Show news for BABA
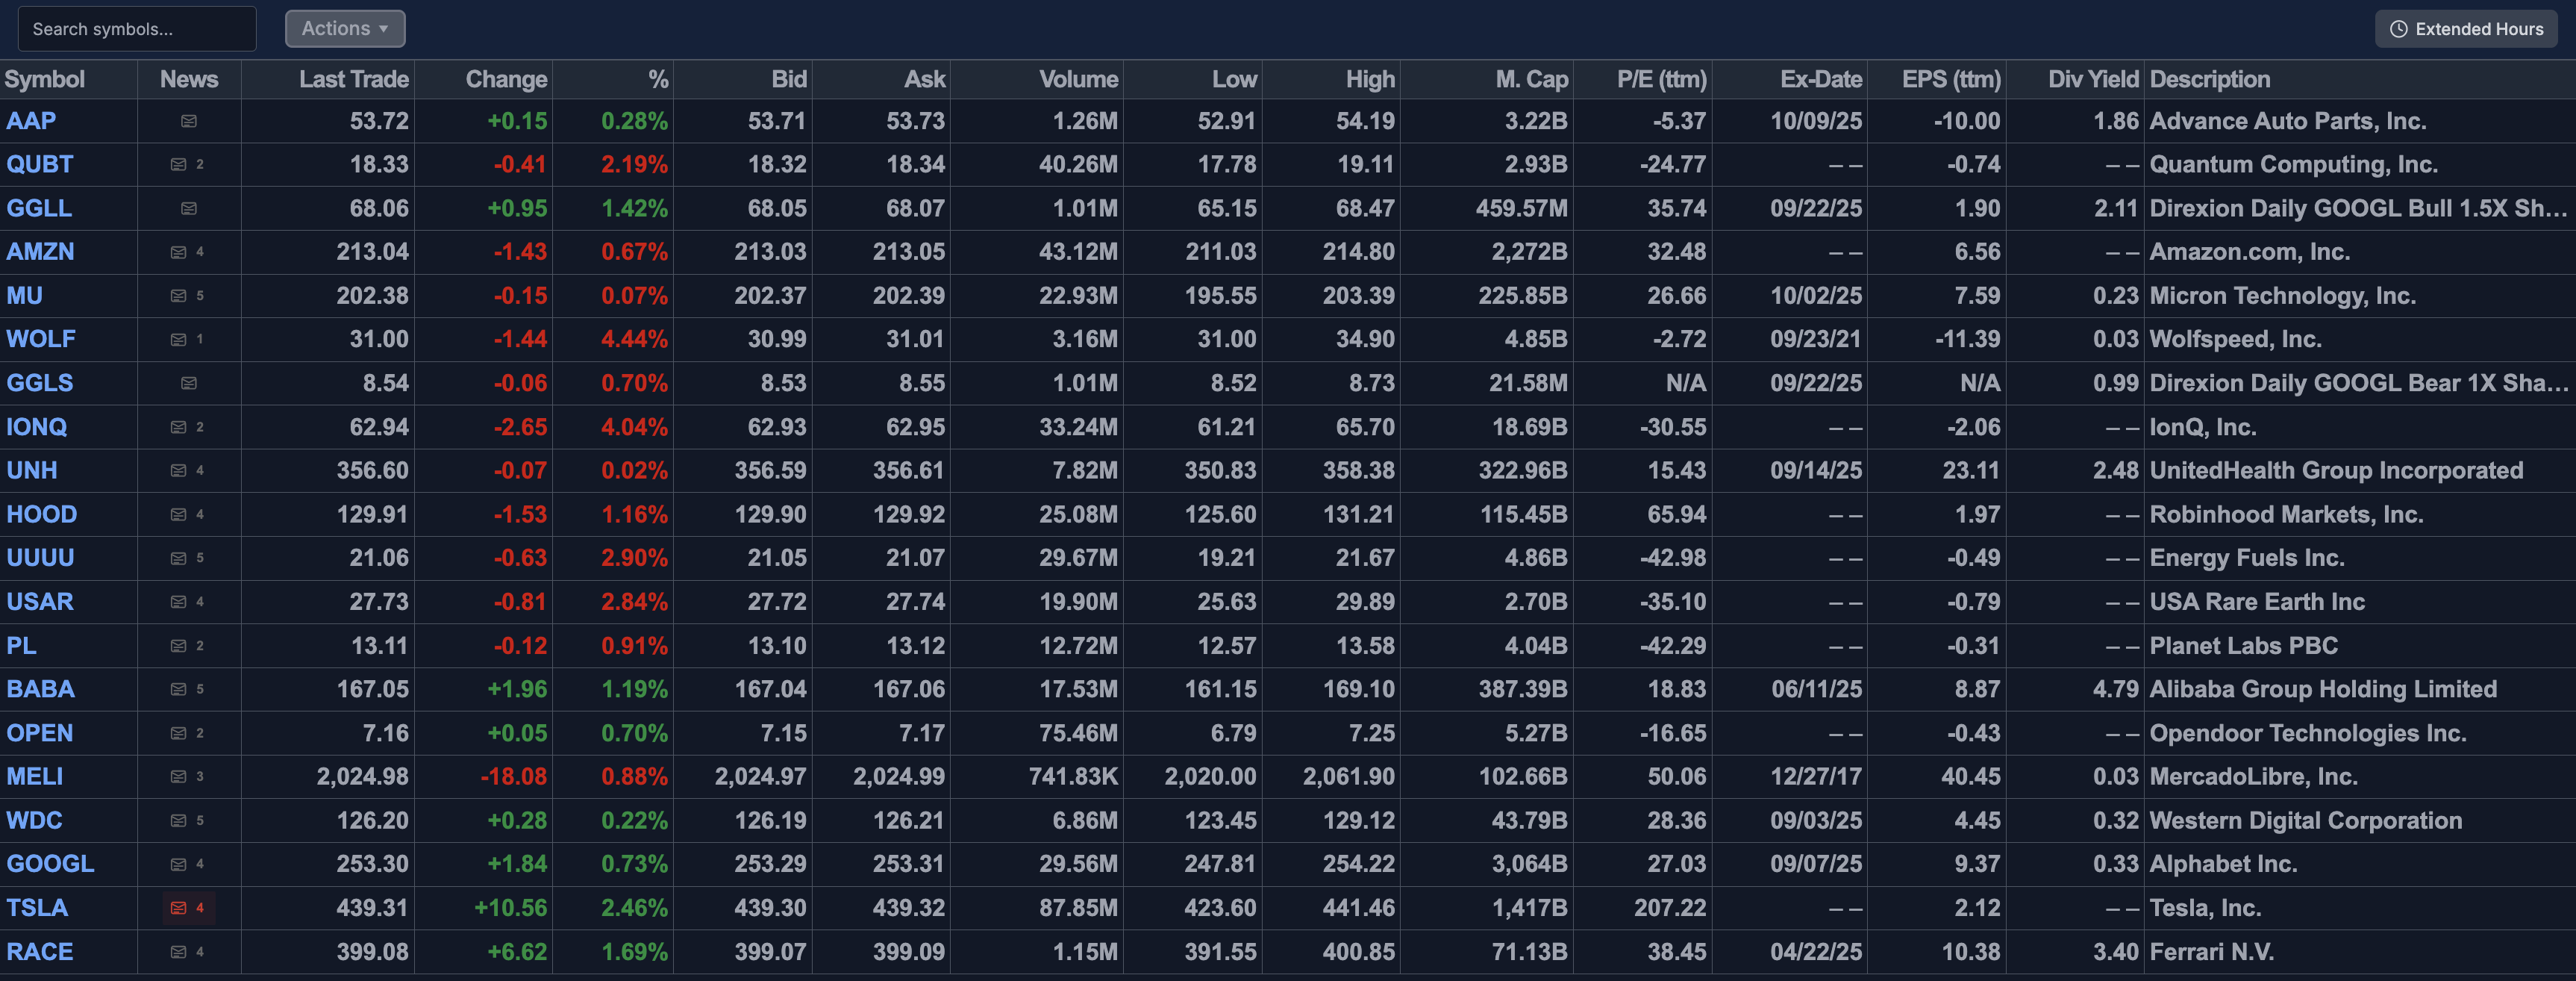Image resolution: width=2576 pixels, height=981 pixels. click(x=179, y=689)
